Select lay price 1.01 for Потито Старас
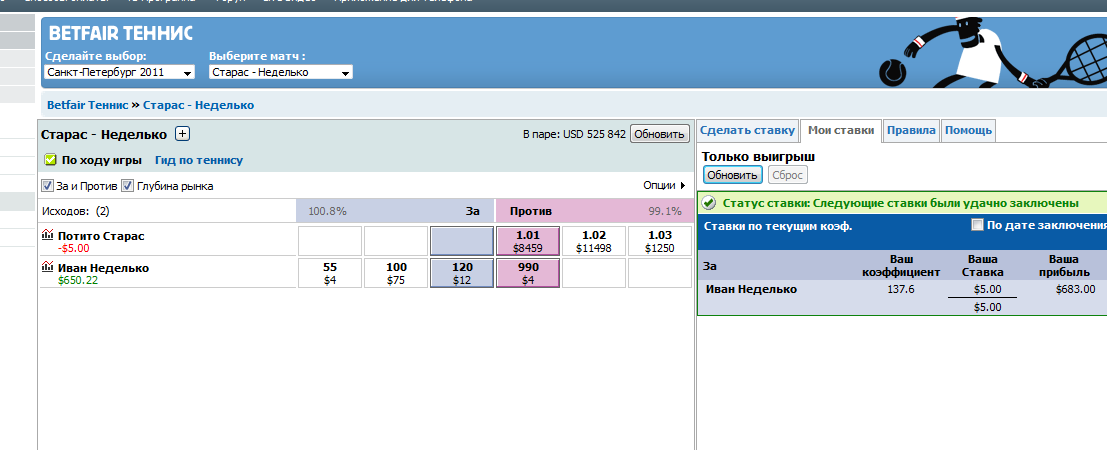 pyautogui.click(x=528, y=242)
